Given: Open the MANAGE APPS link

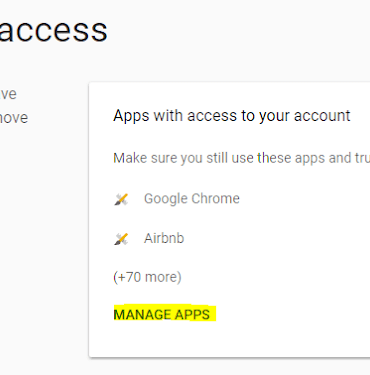Looking at the screenshot, I should coord(162,315).
